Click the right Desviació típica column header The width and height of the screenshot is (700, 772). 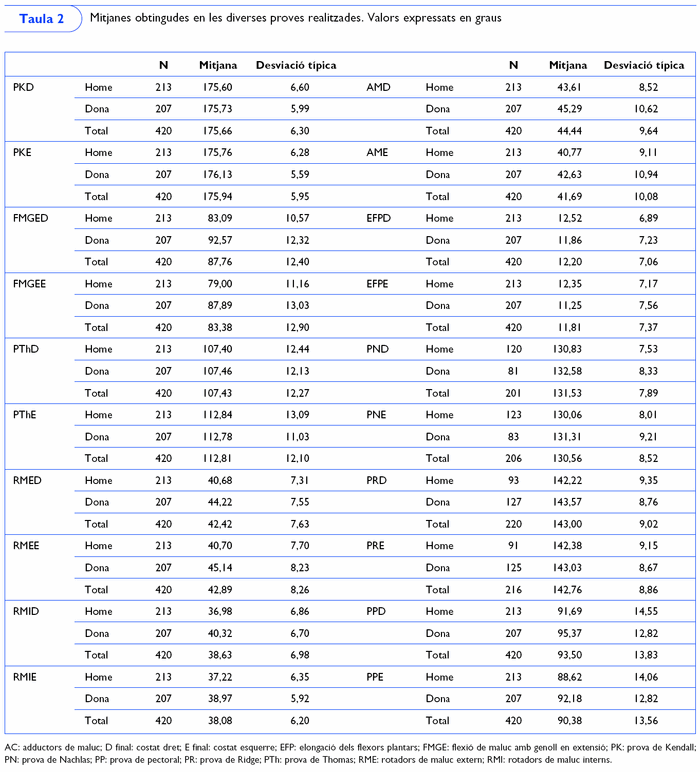tap(643, 65)
